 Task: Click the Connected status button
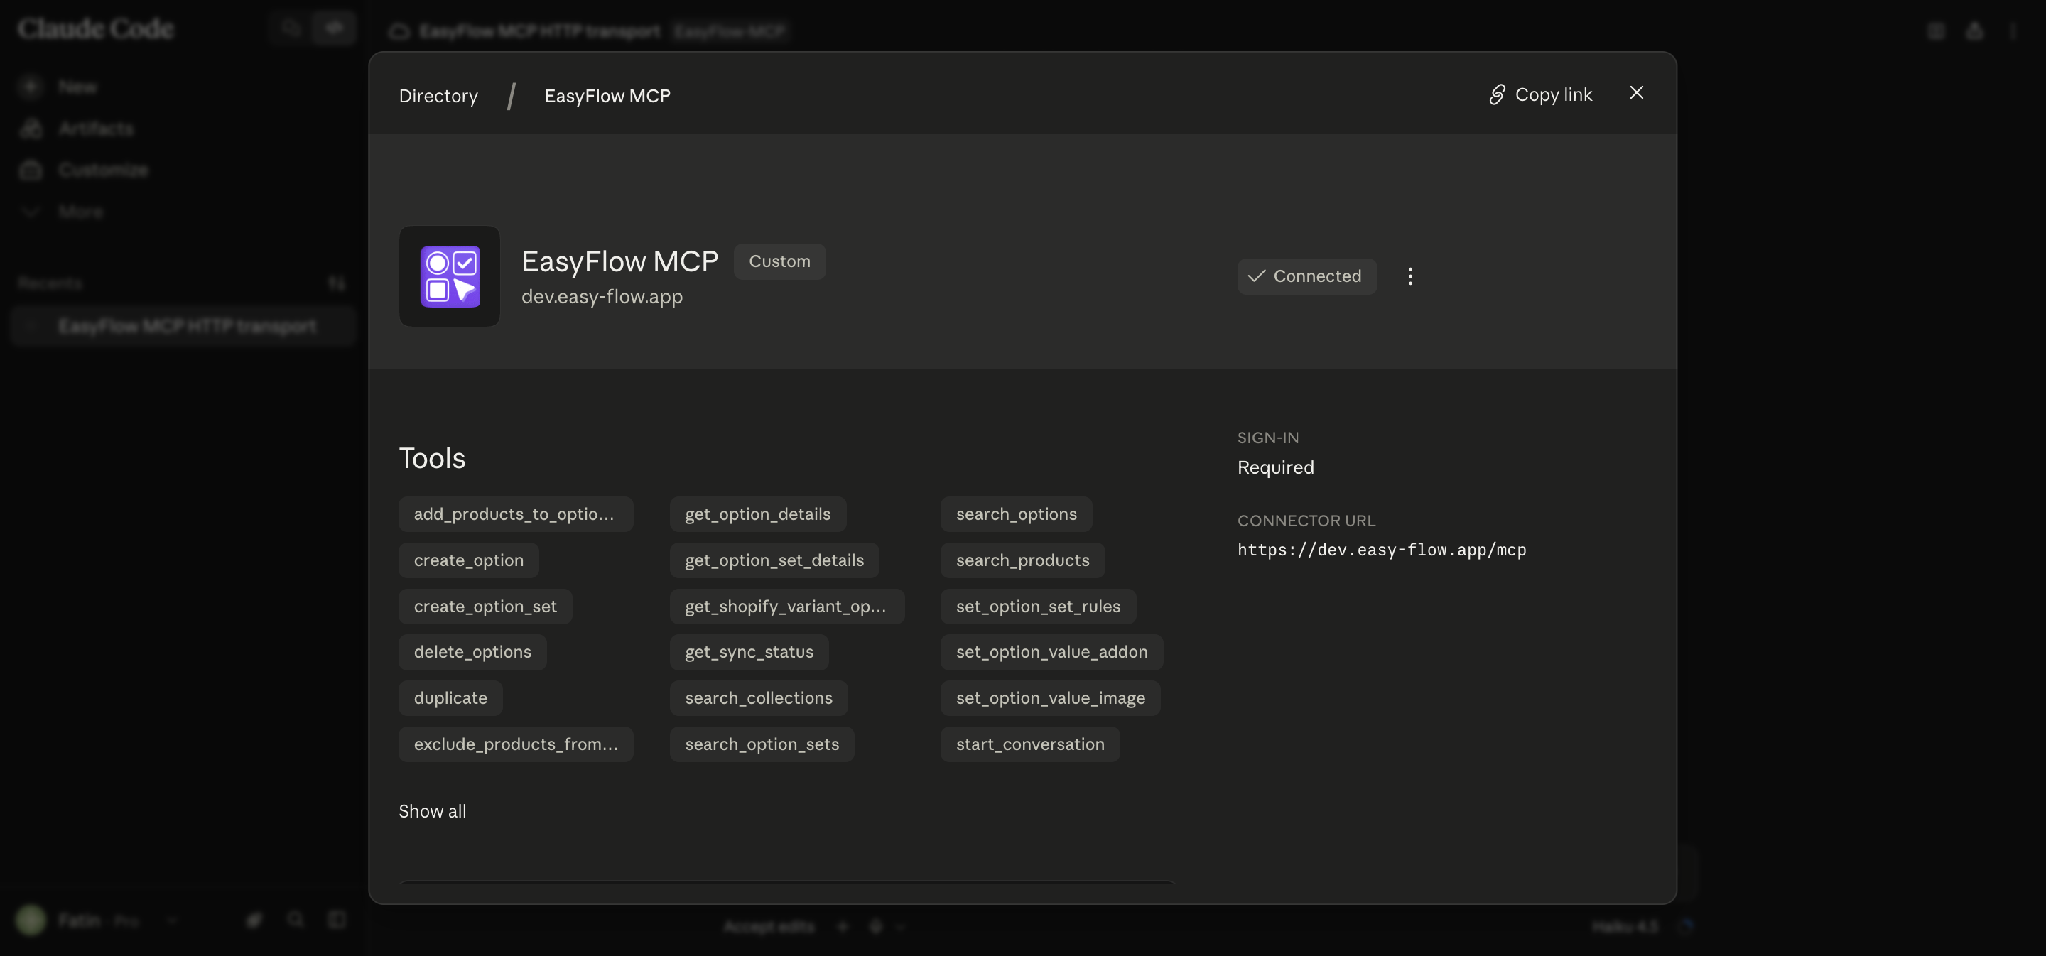1307,277
